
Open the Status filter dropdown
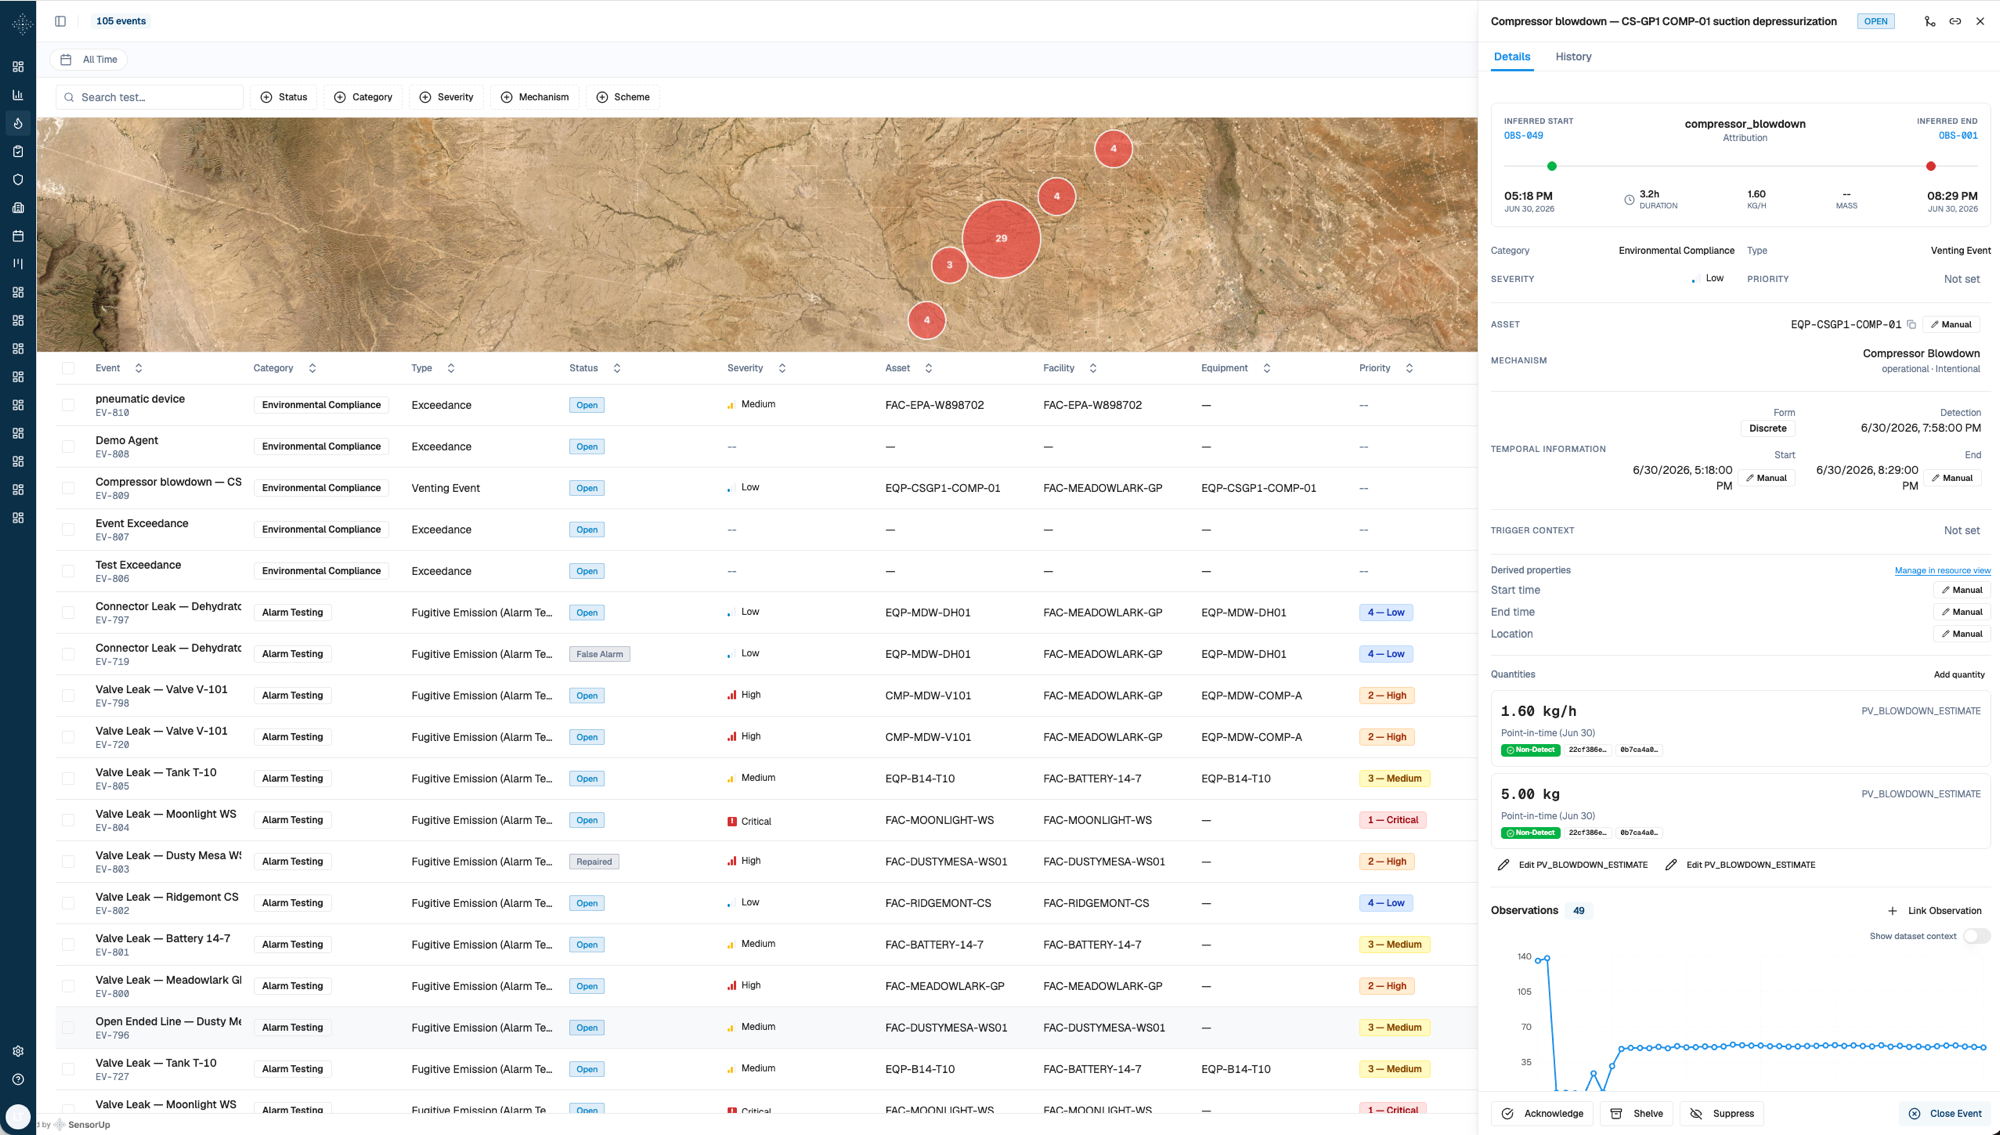(x=284, y=97)
